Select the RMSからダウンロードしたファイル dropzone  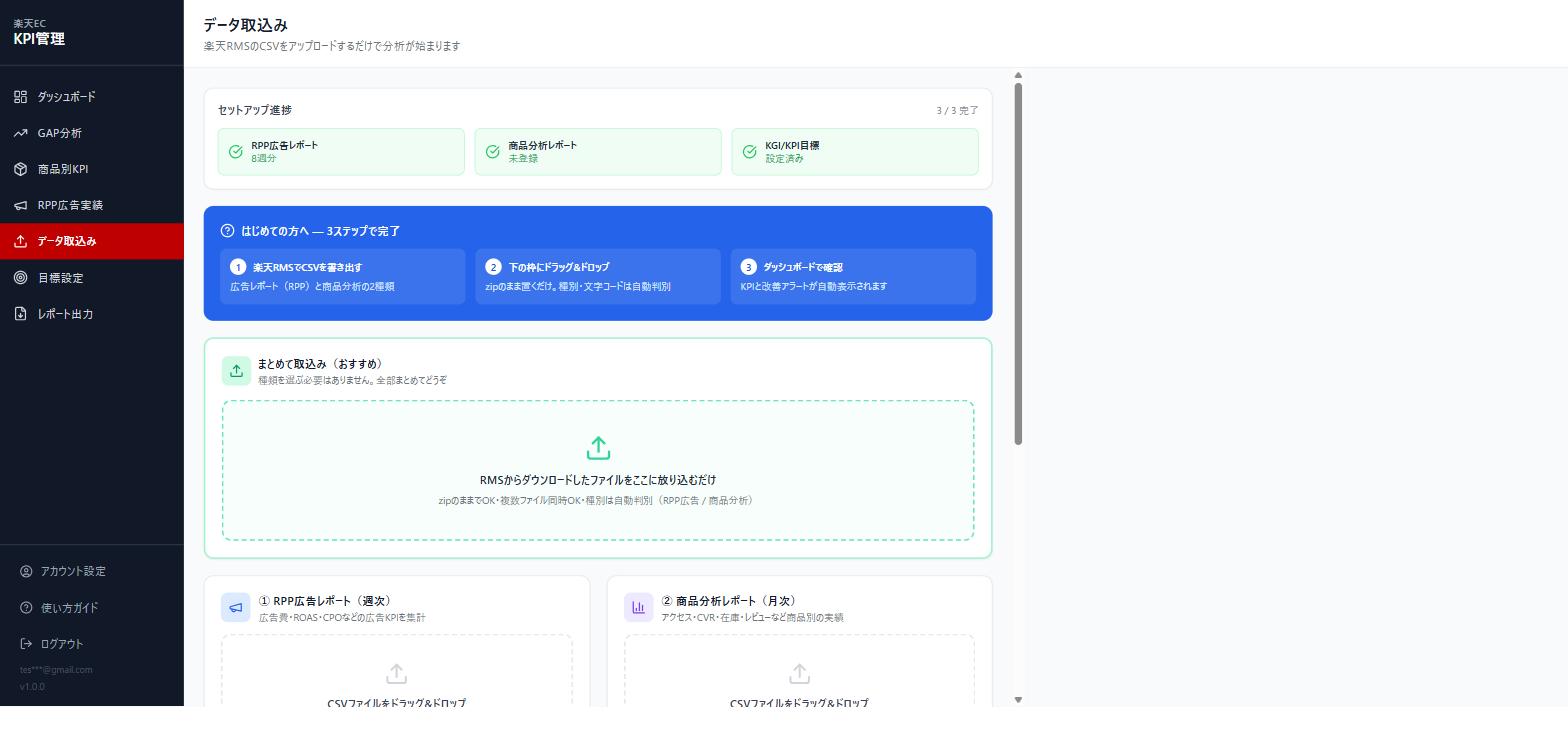(x=598, y=471)
